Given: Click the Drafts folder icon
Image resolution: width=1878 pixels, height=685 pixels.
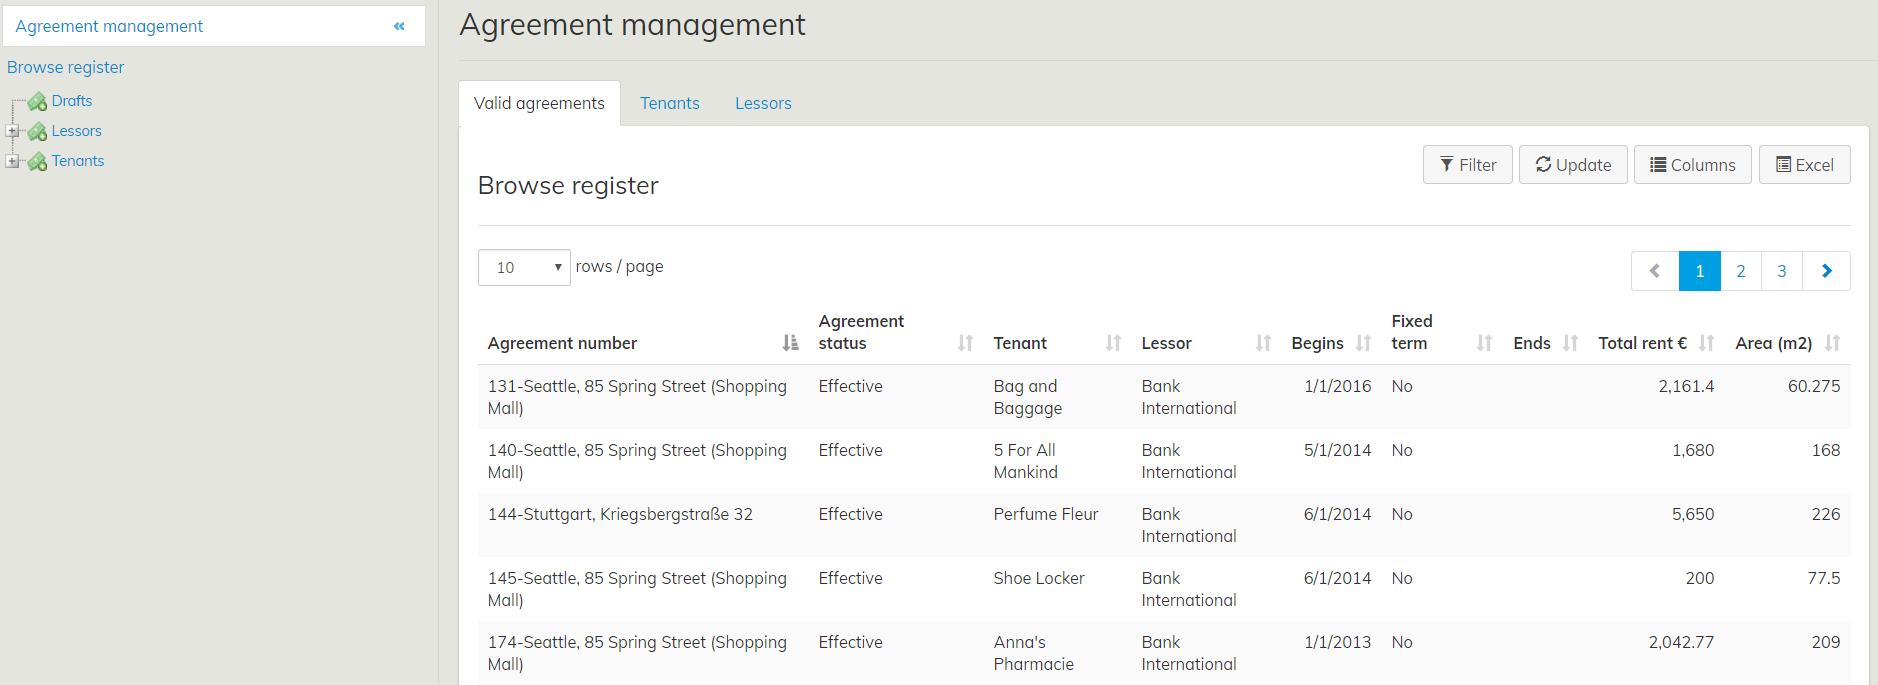Looking at the screenshot, I should [38, 102].
